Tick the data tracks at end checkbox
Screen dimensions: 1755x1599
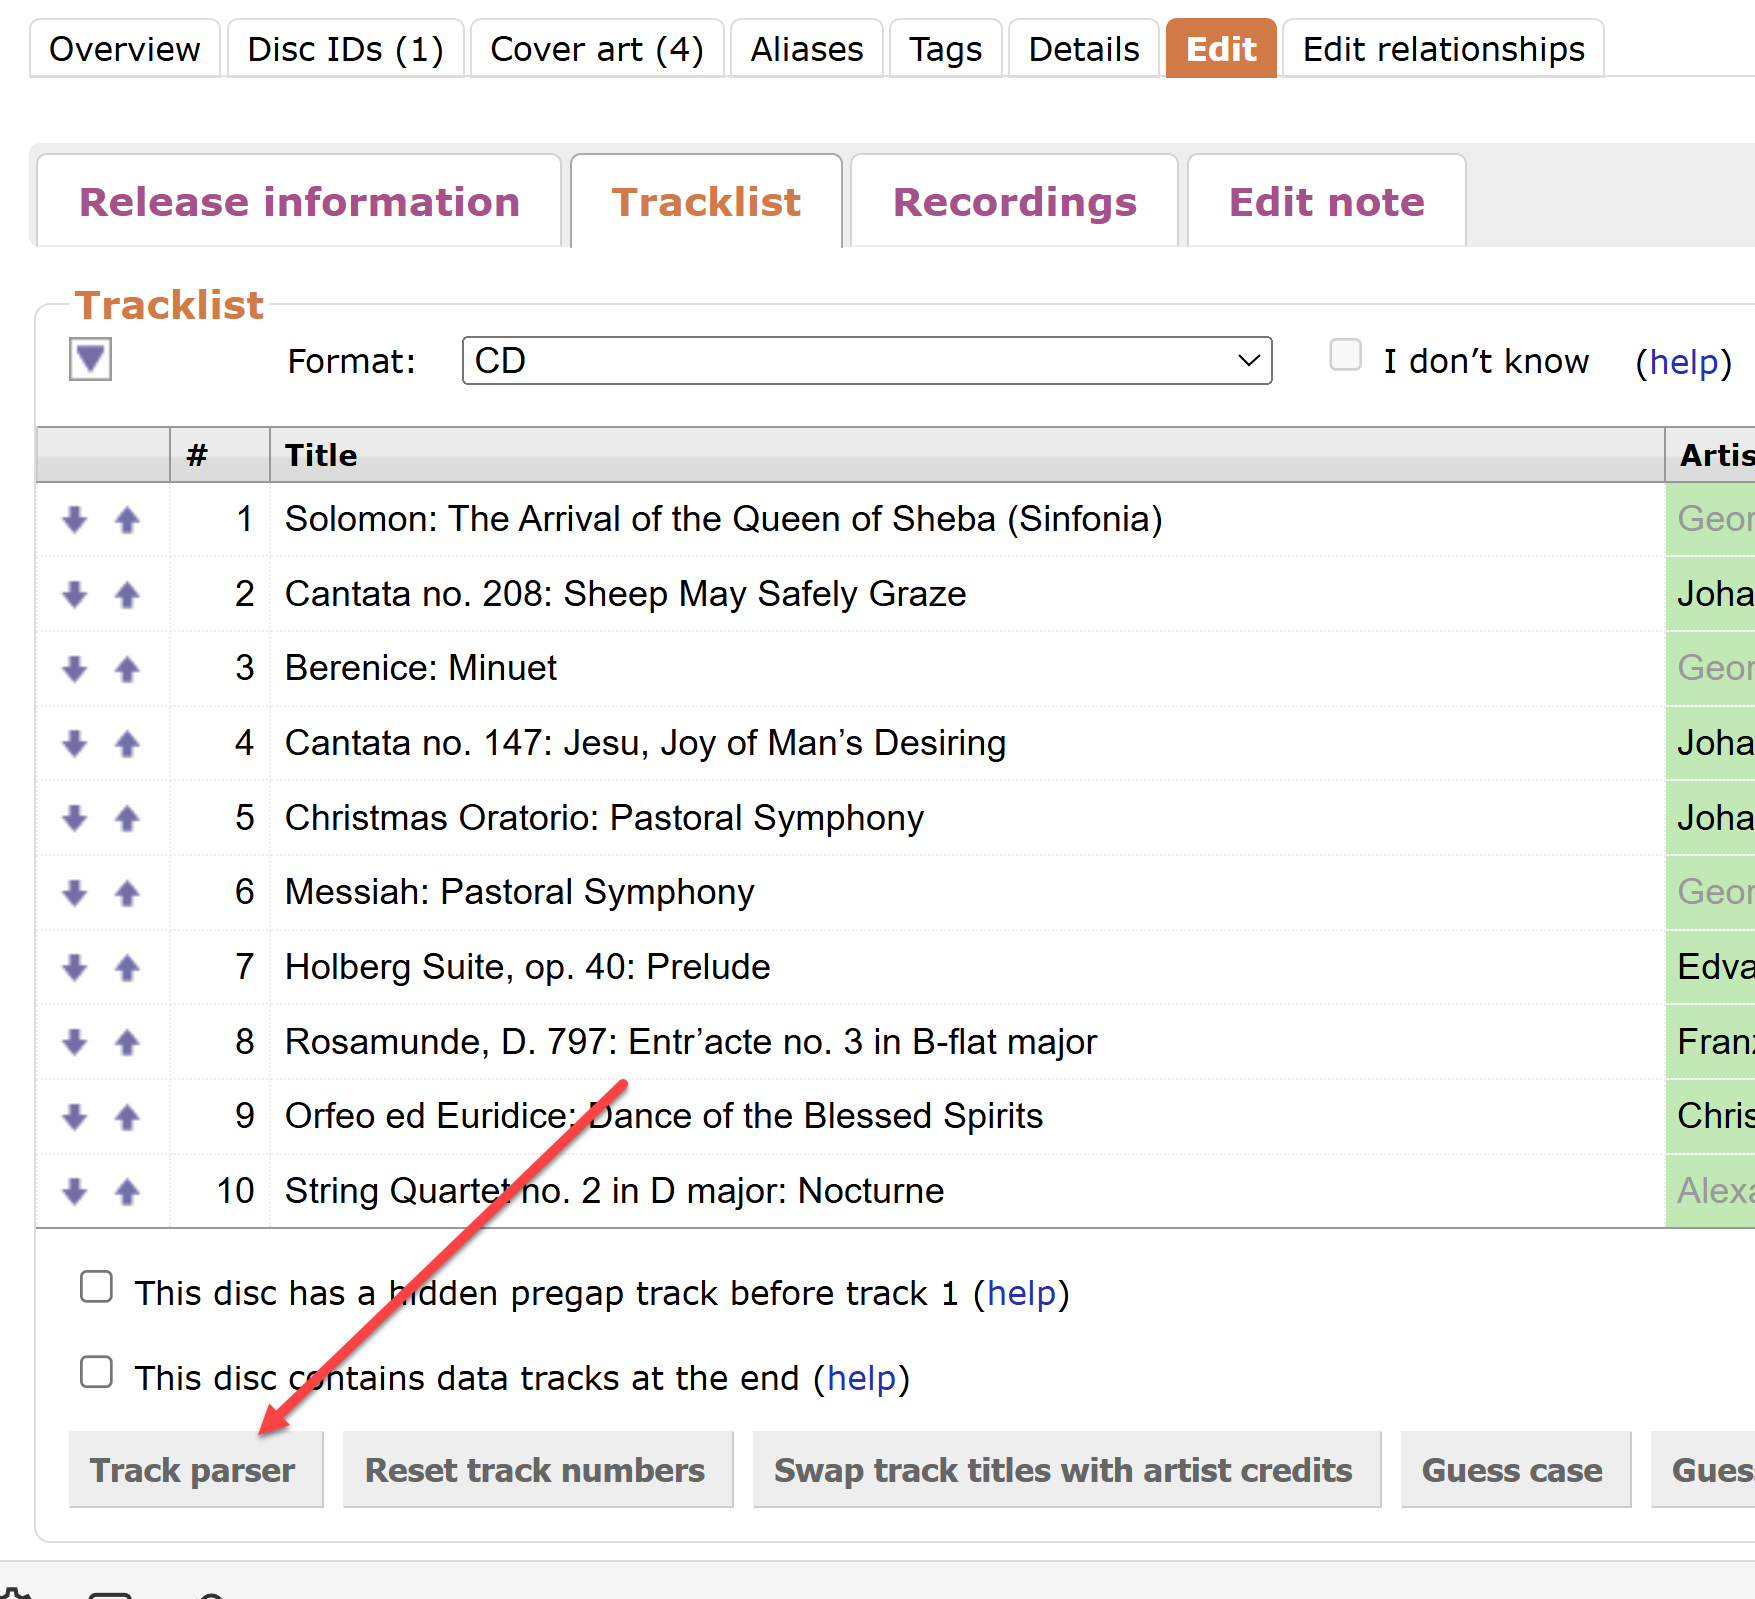[x=96, y=1372]
